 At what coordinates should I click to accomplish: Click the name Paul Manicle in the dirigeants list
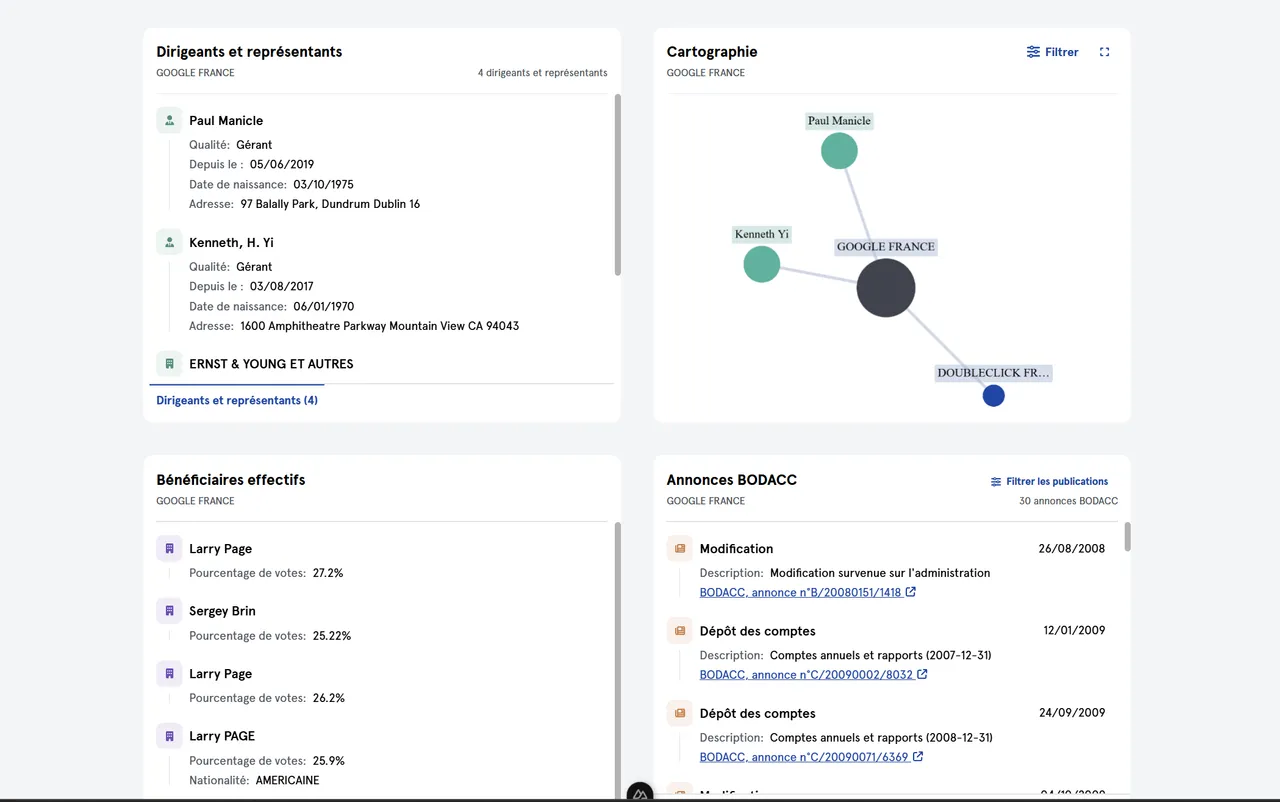coord(226,121)
